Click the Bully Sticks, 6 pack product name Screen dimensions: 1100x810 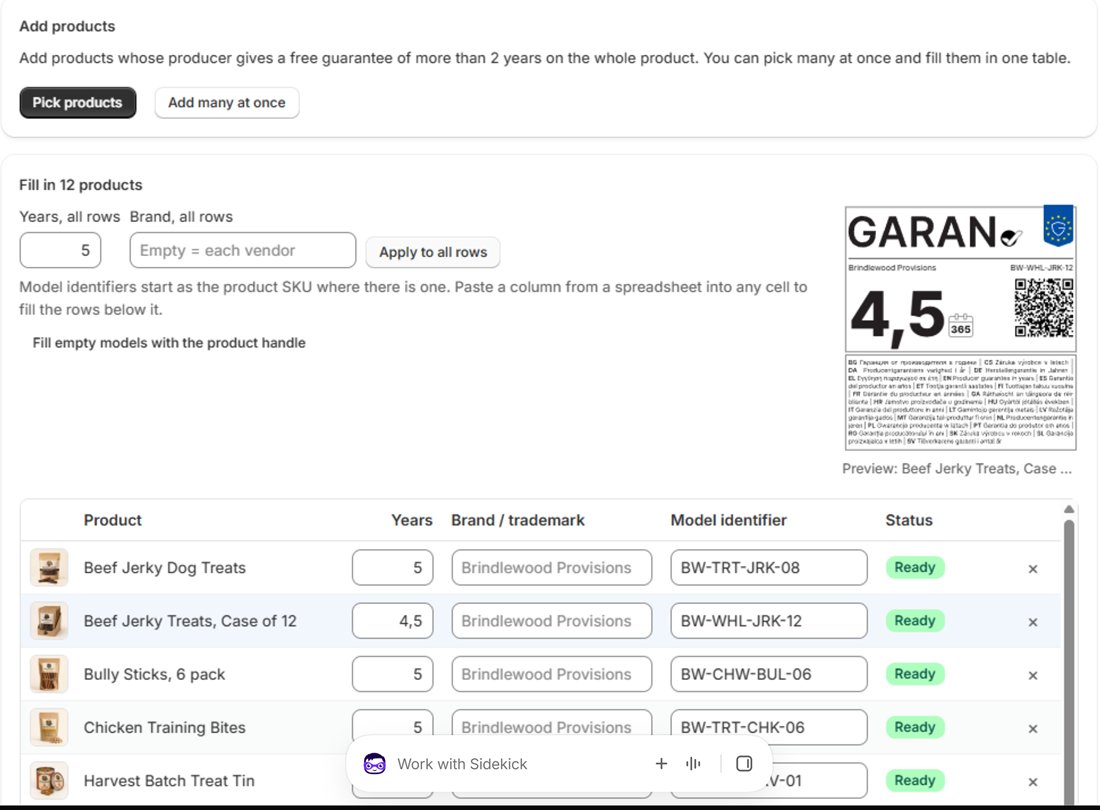coord(154,675)
